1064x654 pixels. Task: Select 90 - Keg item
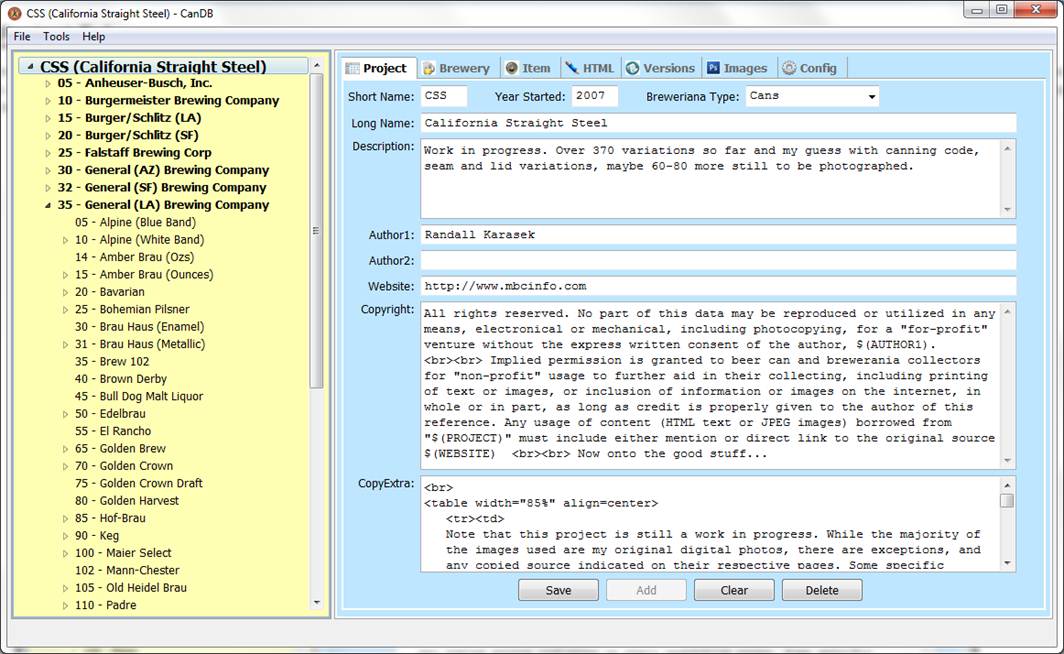pyautogui.click(x=96, y=536)
